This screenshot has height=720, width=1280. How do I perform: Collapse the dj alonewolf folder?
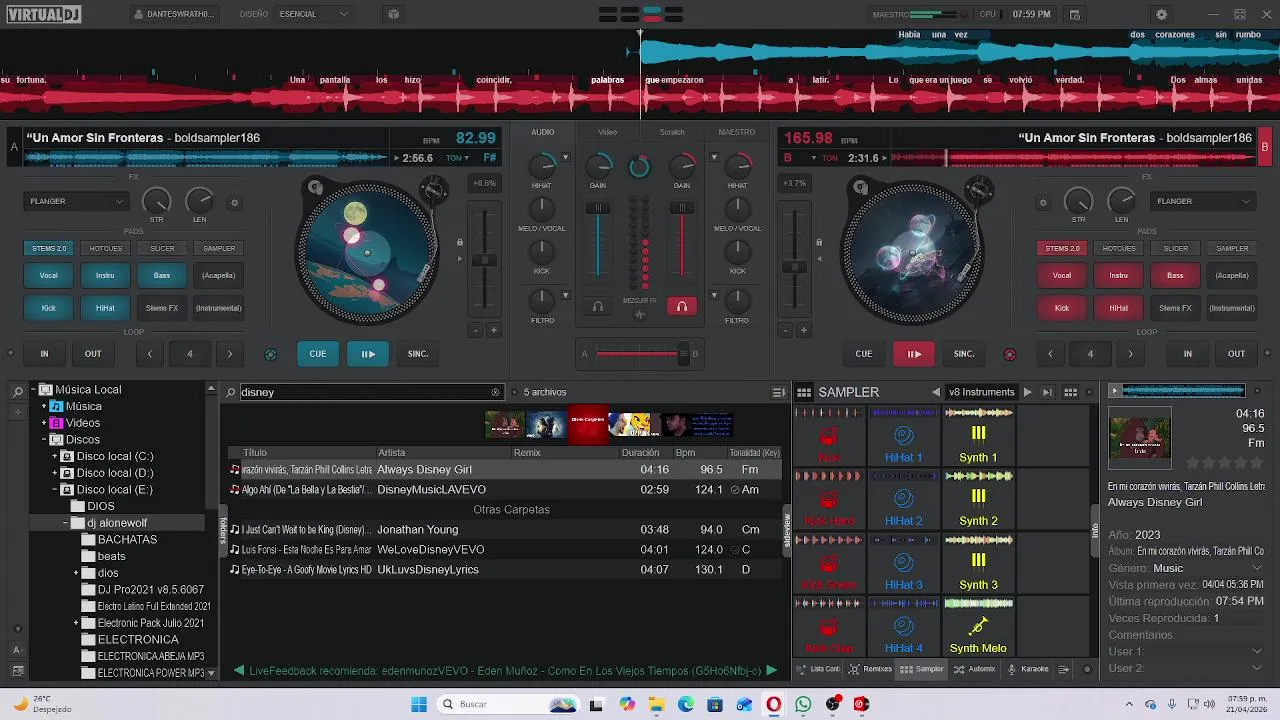(x=65, y=523)
